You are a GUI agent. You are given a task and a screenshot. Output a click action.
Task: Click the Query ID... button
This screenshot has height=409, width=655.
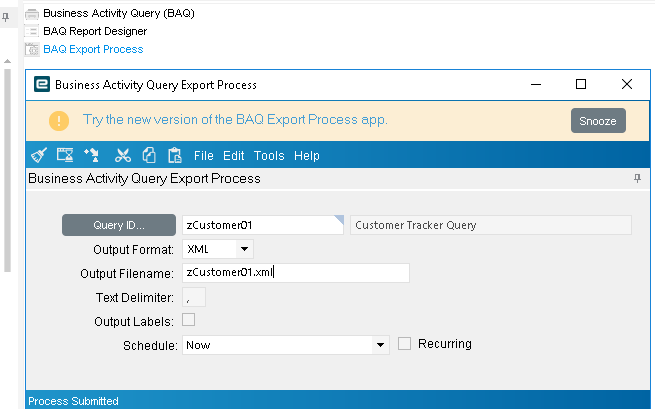[119, 225]
